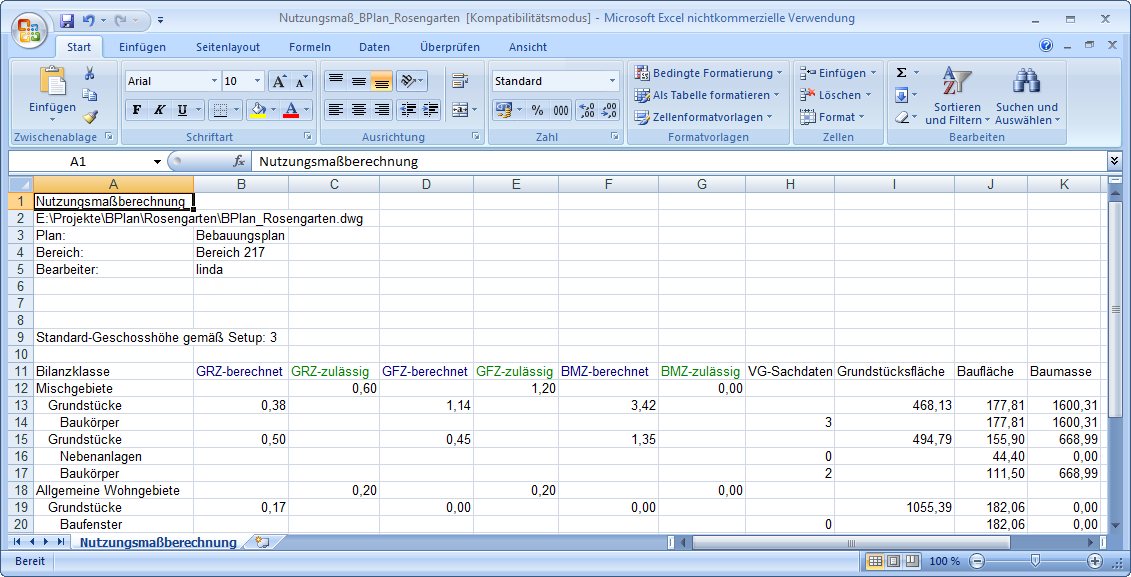Open the Name Box dropdown arrow
Image resolution: width=1131 pixels, height=577 pixels.
[x=157, y=161]
